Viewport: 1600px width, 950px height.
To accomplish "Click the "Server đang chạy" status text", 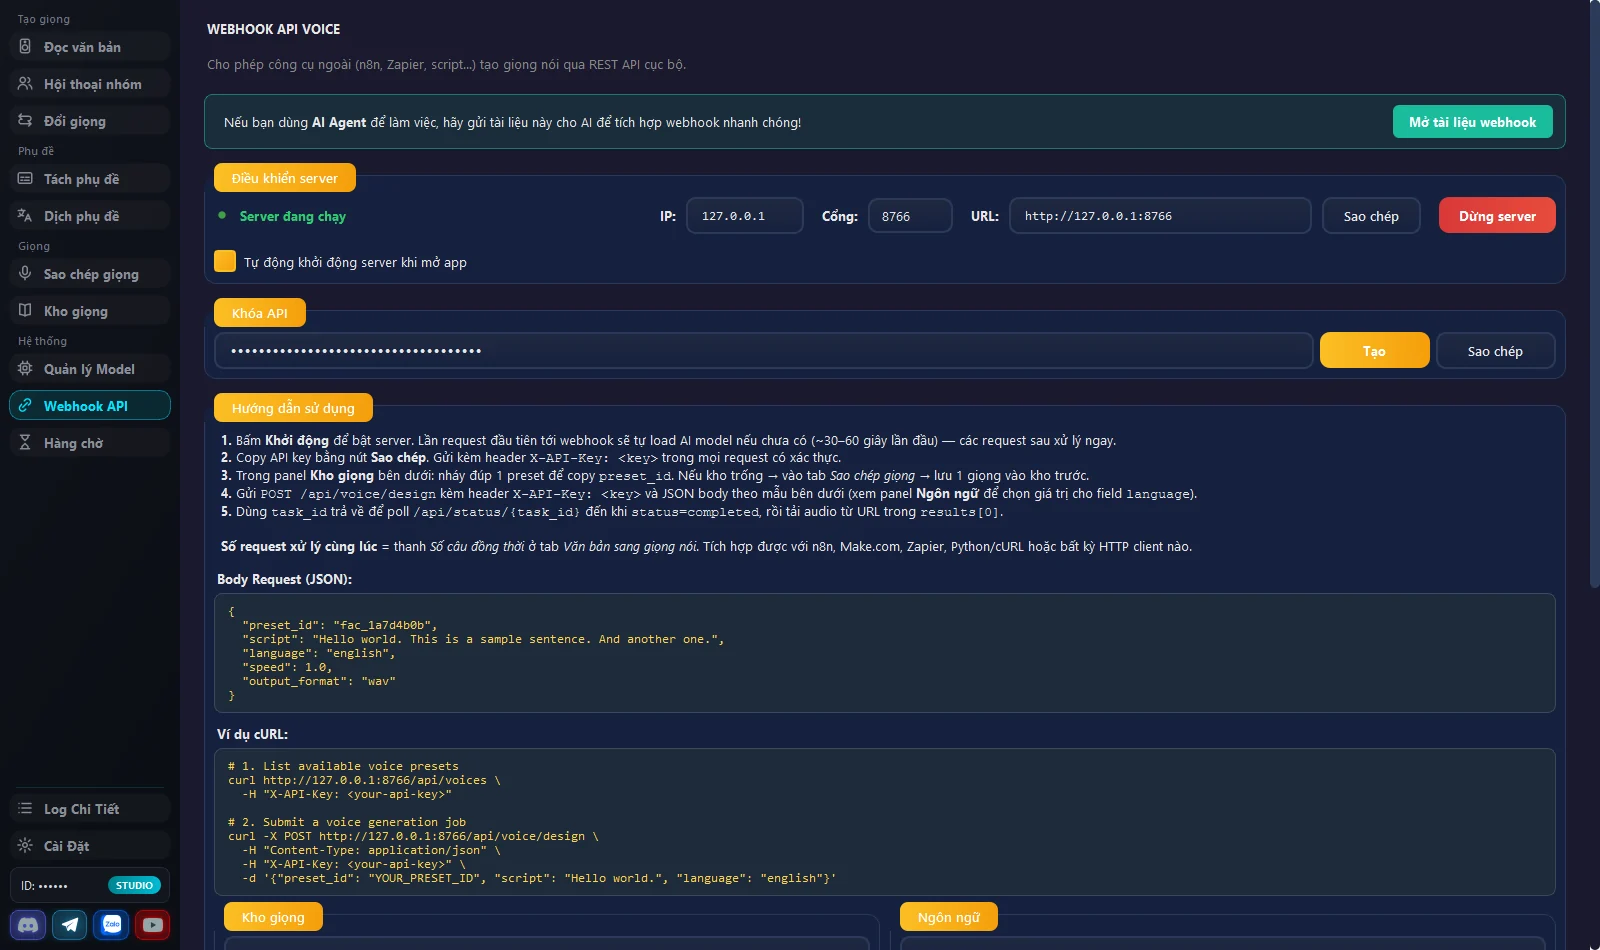I will pyautogui.click(x=292, y=216).
